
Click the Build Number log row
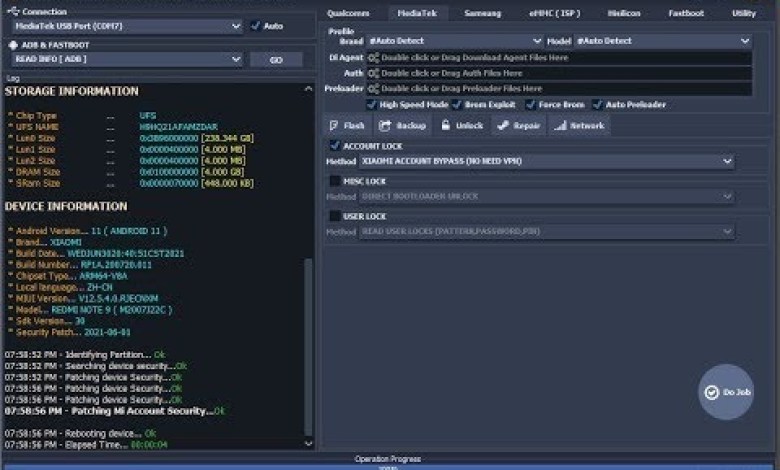click(x=80, y=265)
